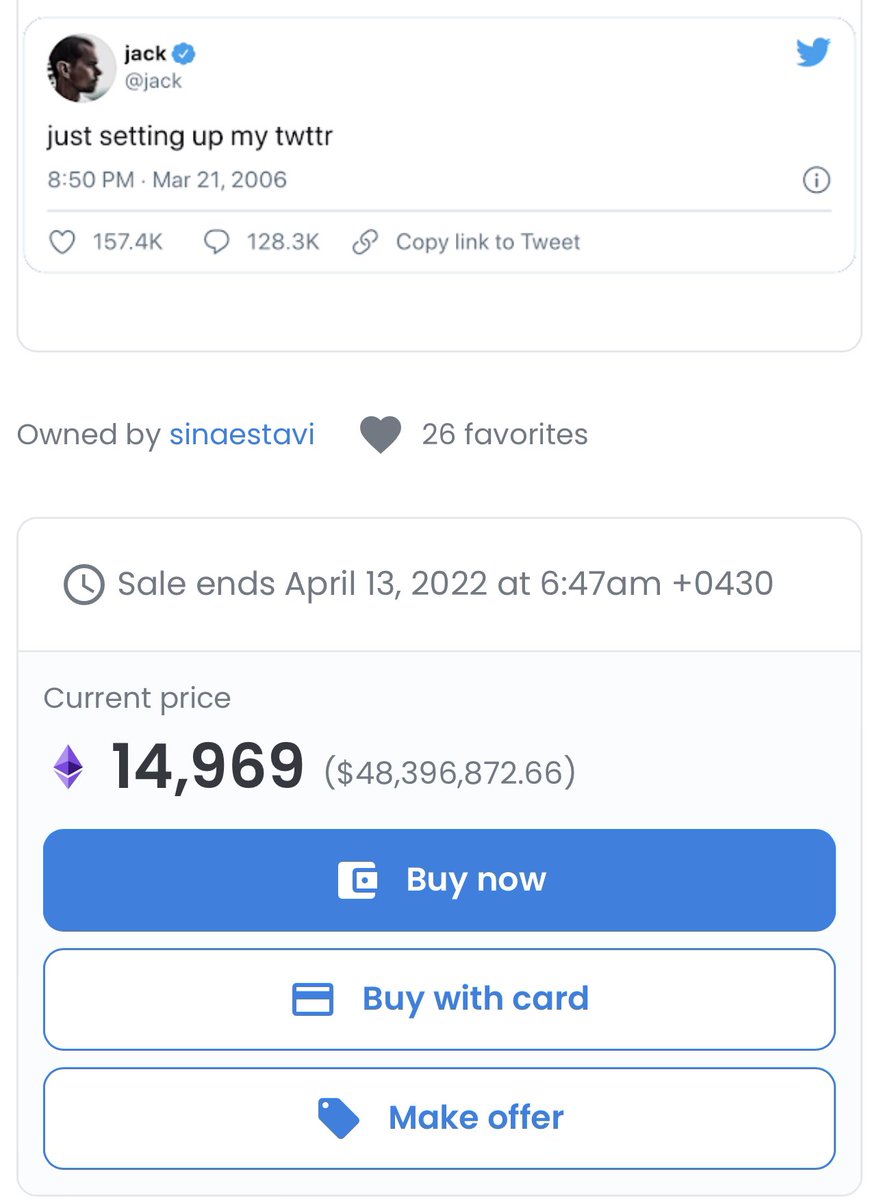Click the jack display name

[146, 54]
